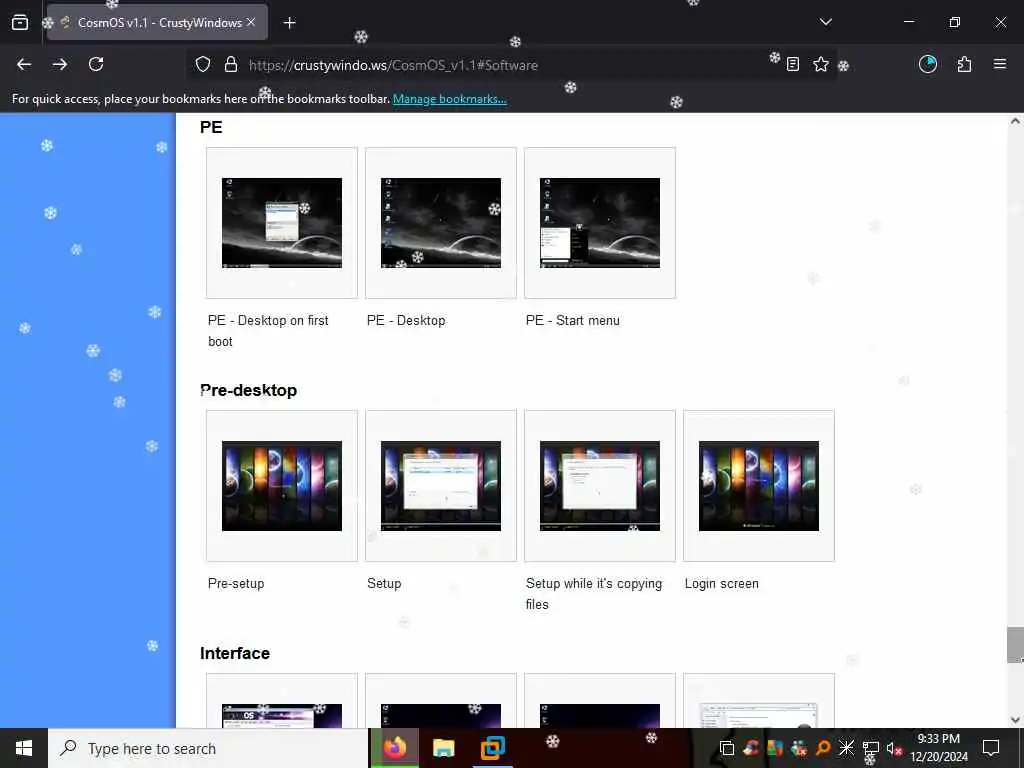
Task: Open the Firefox account circle icon
Action: [928, 64]
